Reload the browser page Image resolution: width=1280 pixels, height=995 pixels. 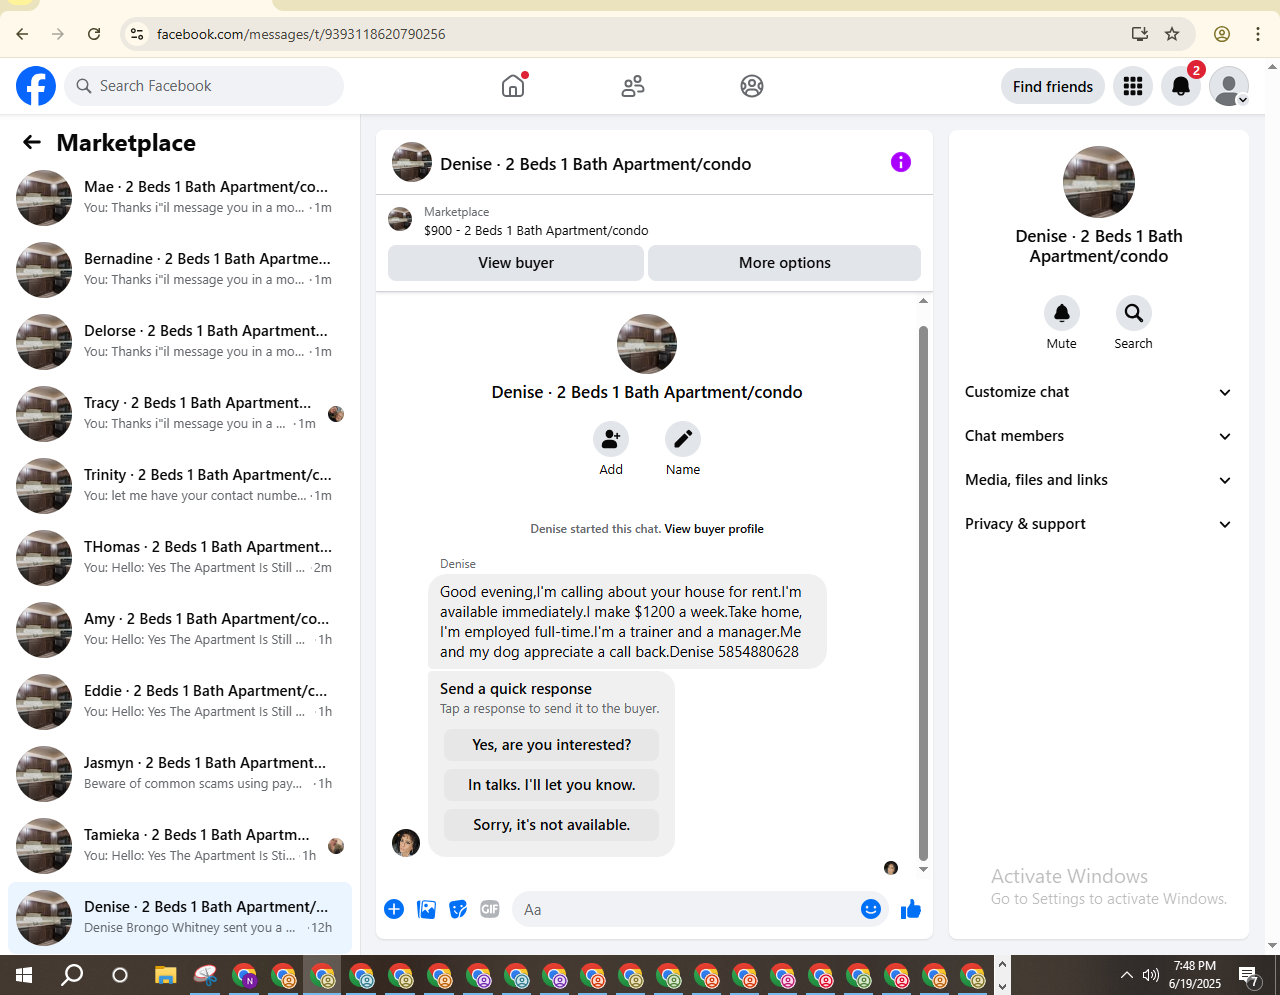pos(94,34)
